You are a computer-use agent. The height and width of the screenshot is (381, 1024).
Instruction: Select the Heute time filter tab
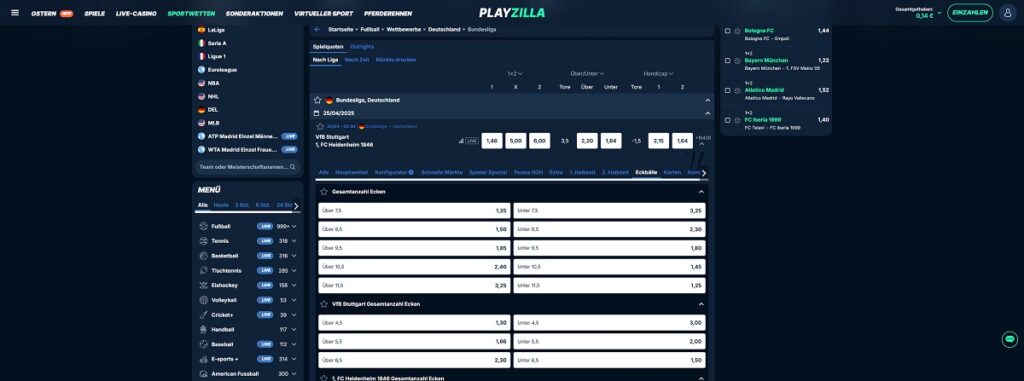point(221,205)
